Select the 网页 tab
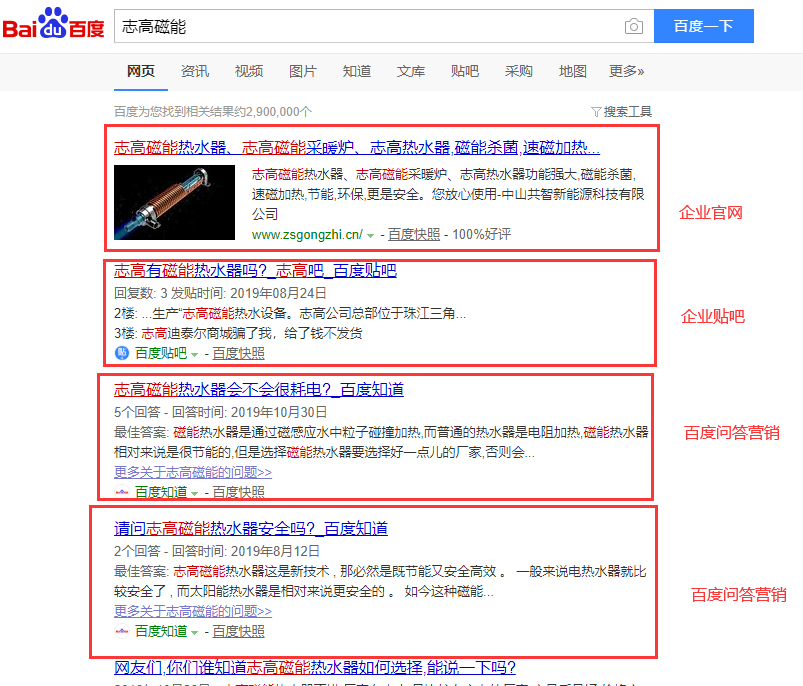The width and height of the screenshot is (803, 686). click(x=141, y=71)
